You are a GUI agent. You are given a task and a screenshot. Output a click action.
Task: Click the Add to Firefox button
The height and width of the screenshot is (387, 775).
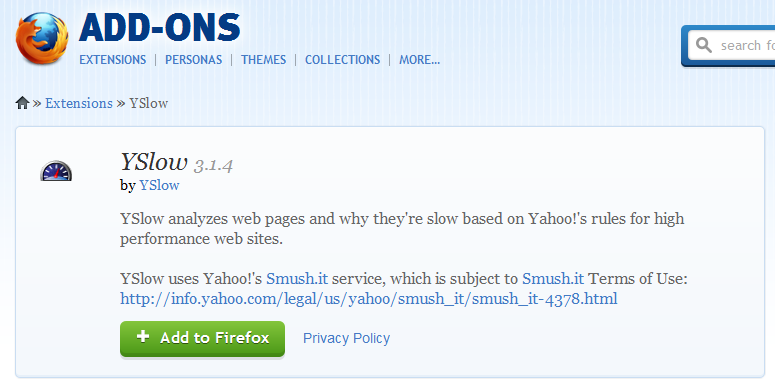point(203,339)
